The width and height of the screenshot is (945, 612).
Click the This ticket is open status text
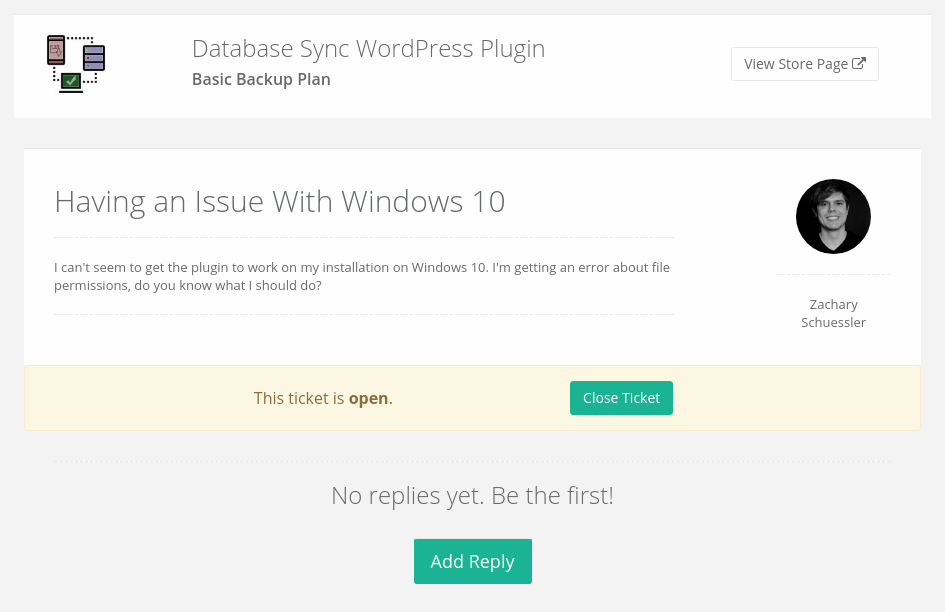pos(323,399)
